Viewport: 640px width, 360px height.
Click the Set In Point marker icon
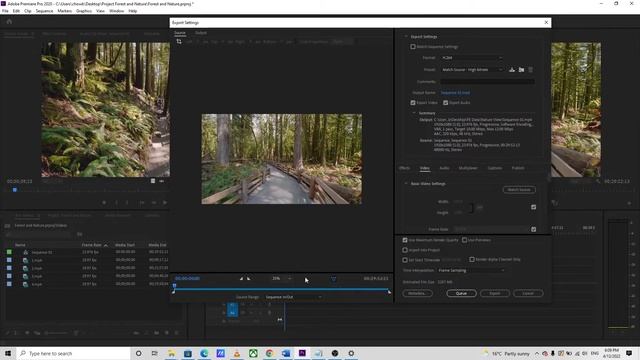241,278
